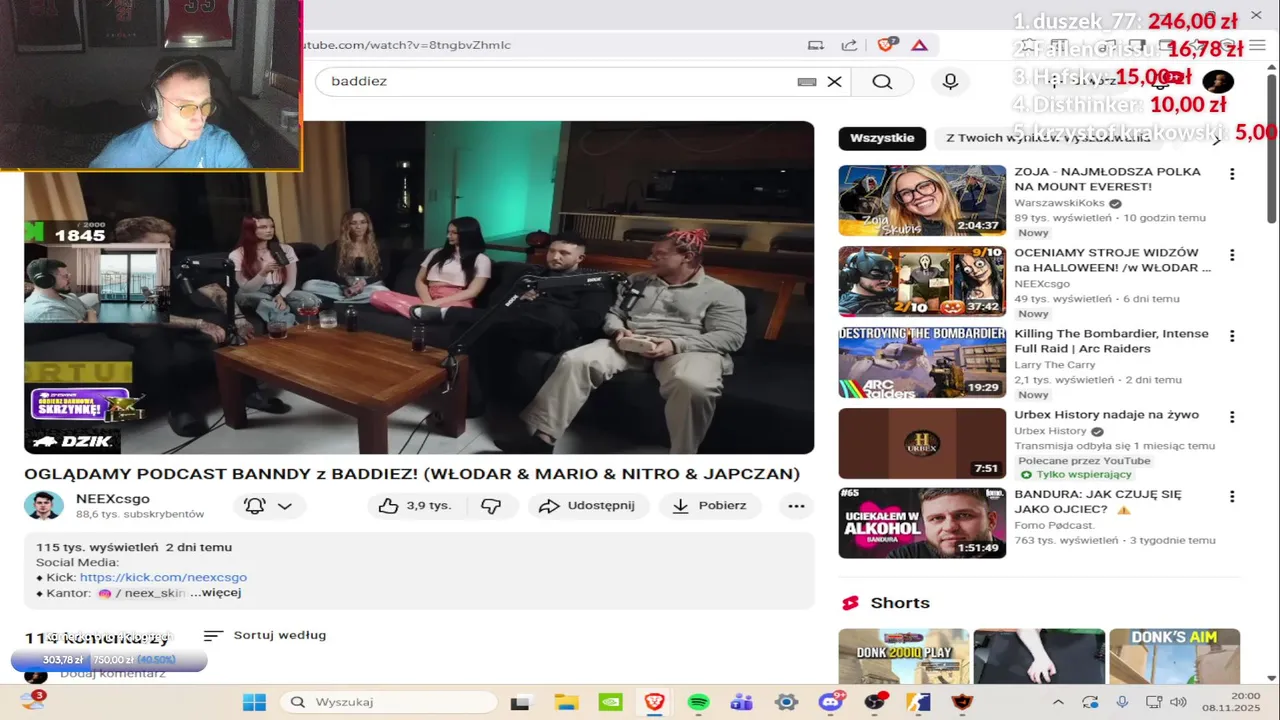This screenshot has width=1280, height=720.
Task: Open the Urbex History nadaje na żywo thumbnail
Action: pos(922,443)
